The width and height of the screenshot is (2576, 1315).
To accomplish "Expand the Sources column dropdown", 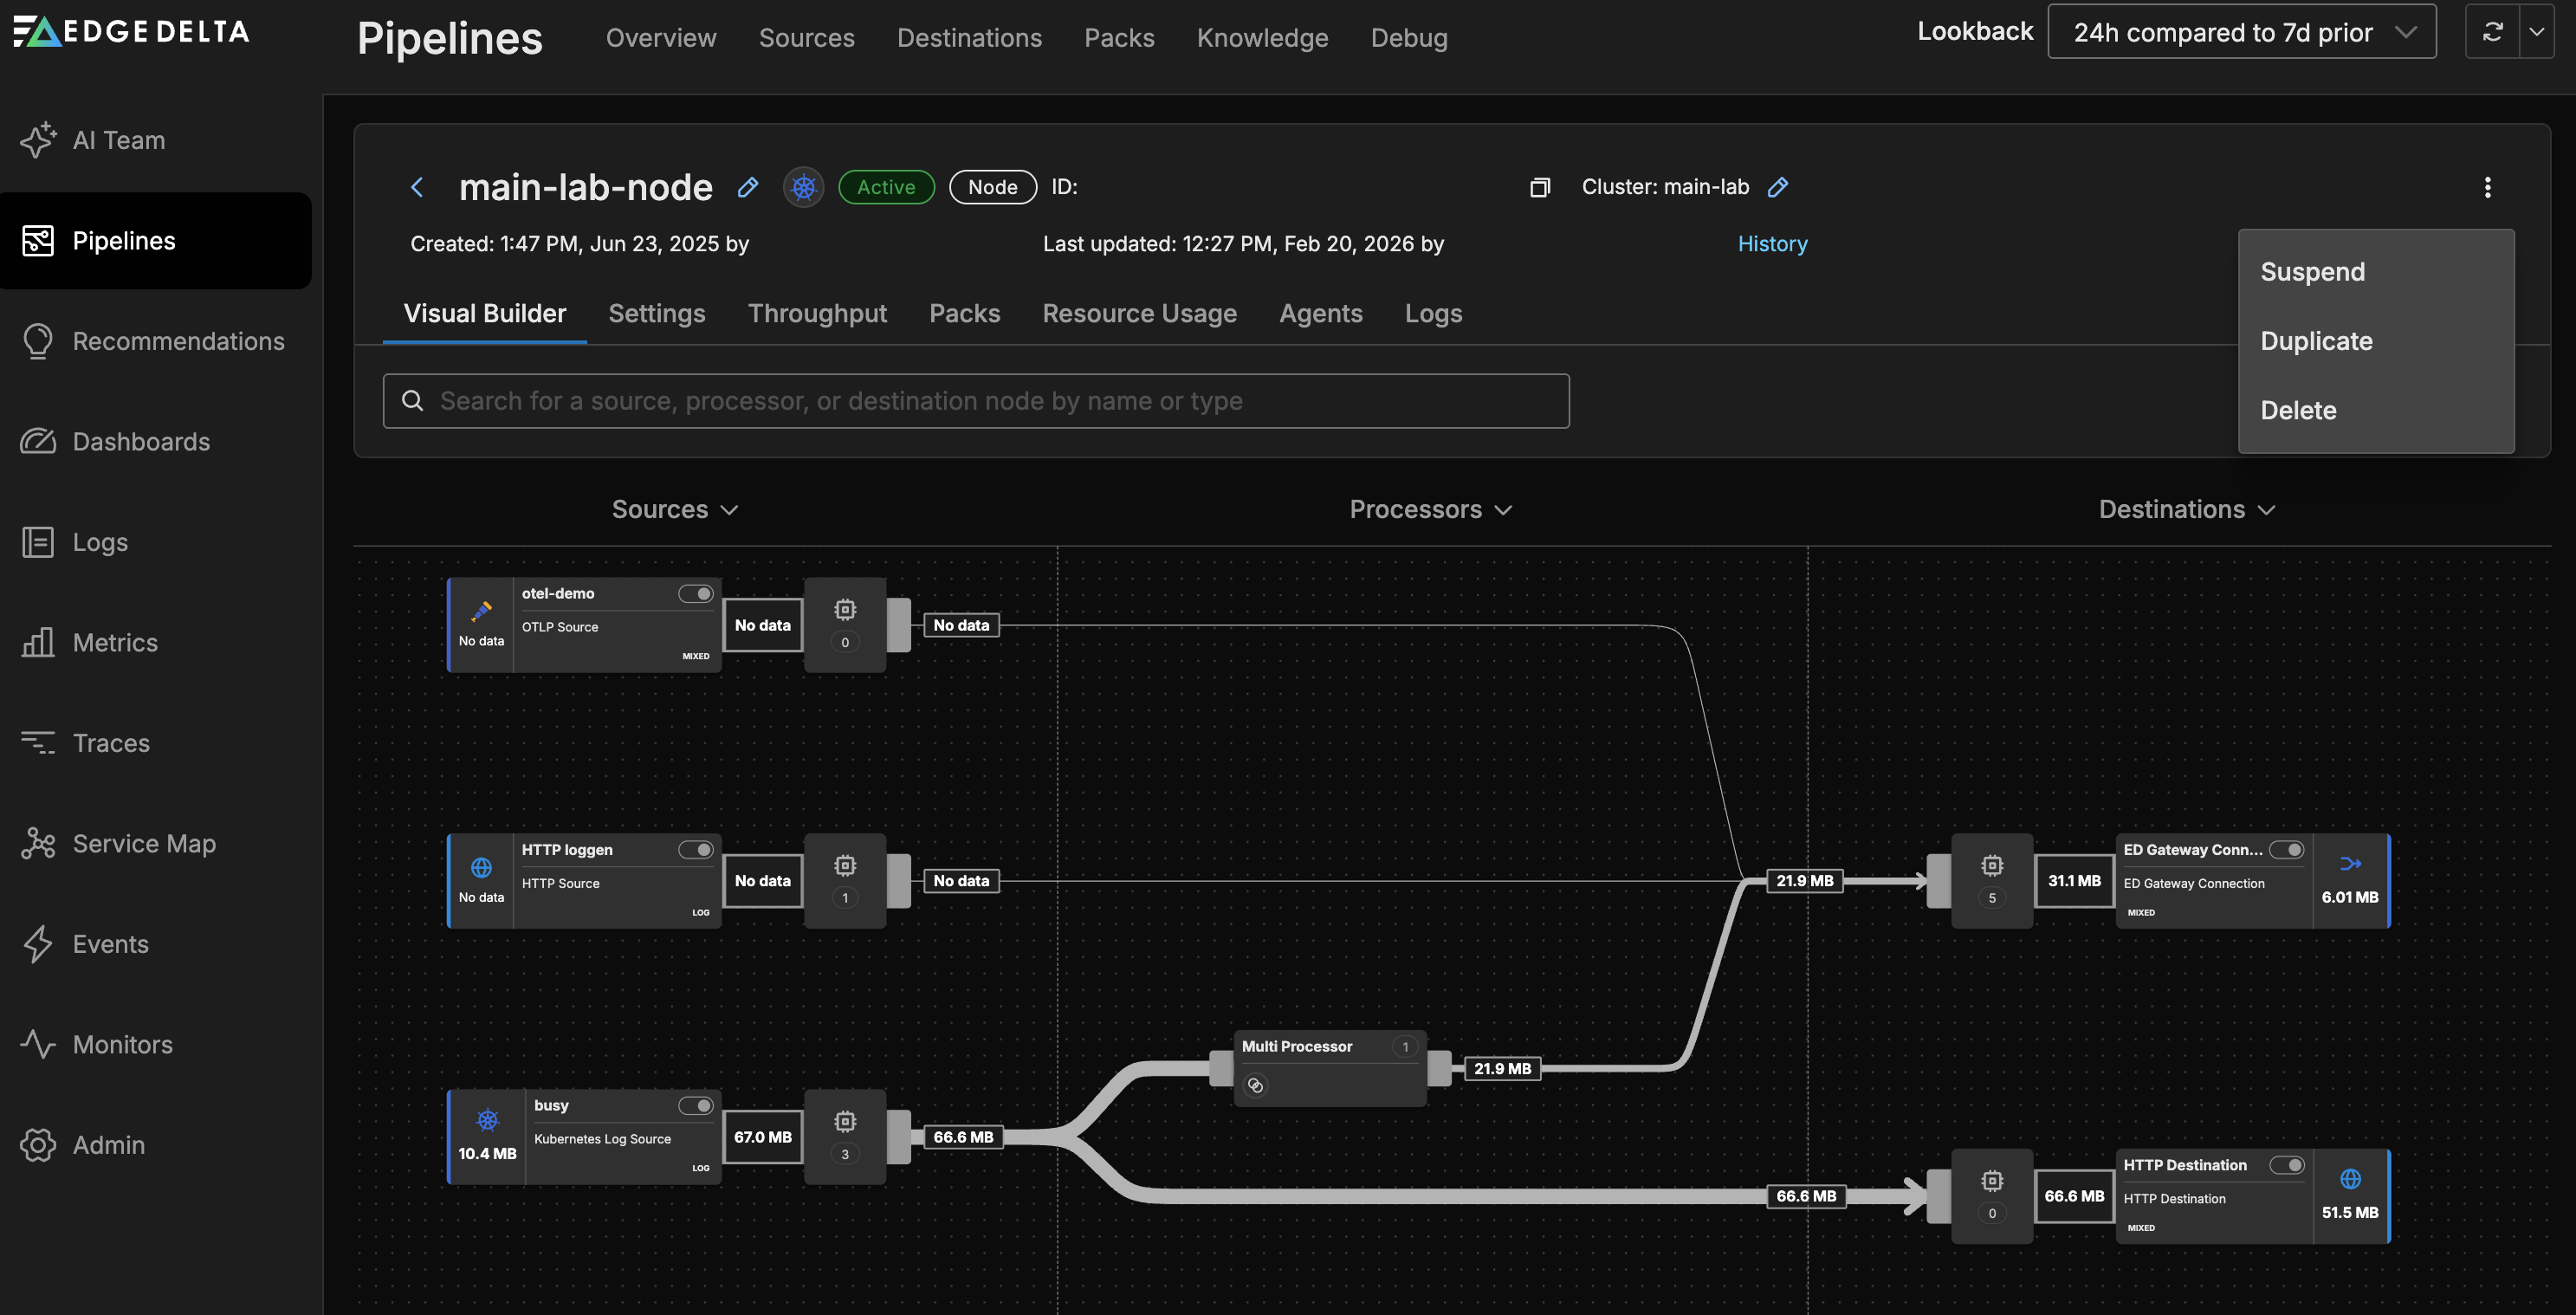I will (x=674, y=510).
